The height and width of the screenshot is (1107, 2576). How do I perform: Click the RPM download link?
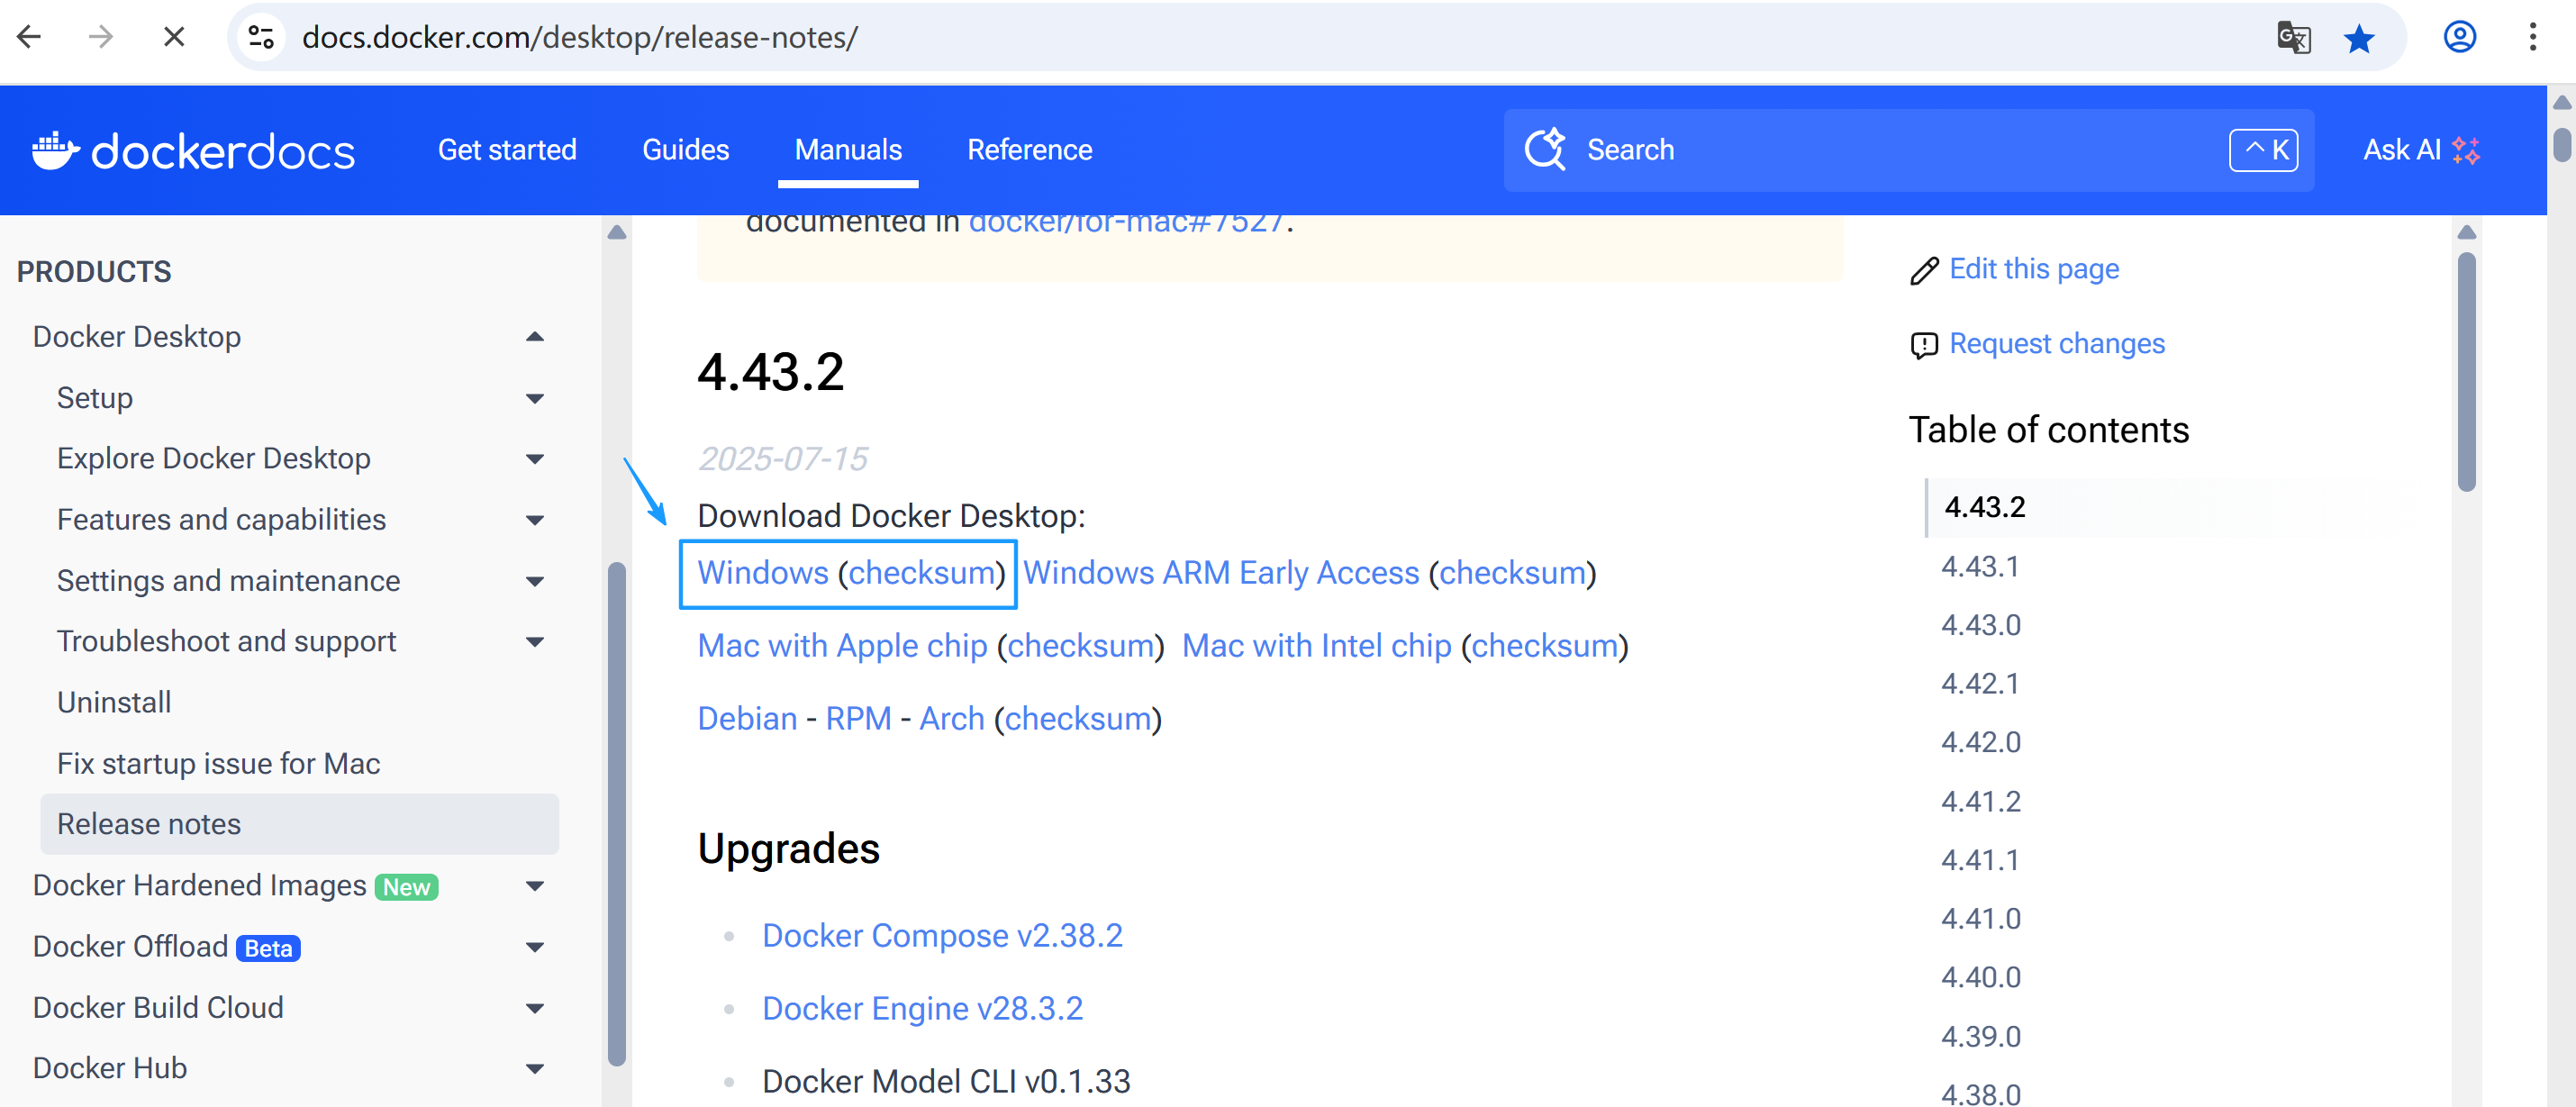click(858, 719)
